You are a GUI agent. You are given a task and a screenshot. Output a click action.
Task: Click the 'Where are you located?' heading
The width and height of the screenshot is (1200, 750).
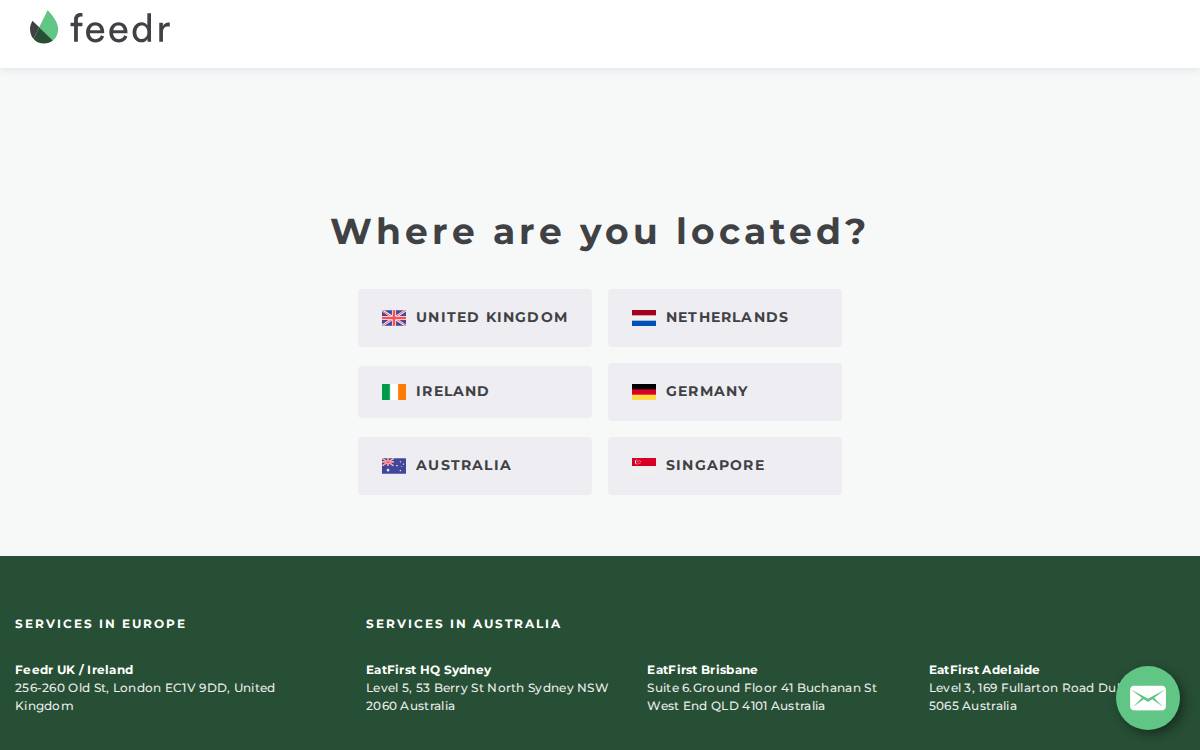coord(599,231)
